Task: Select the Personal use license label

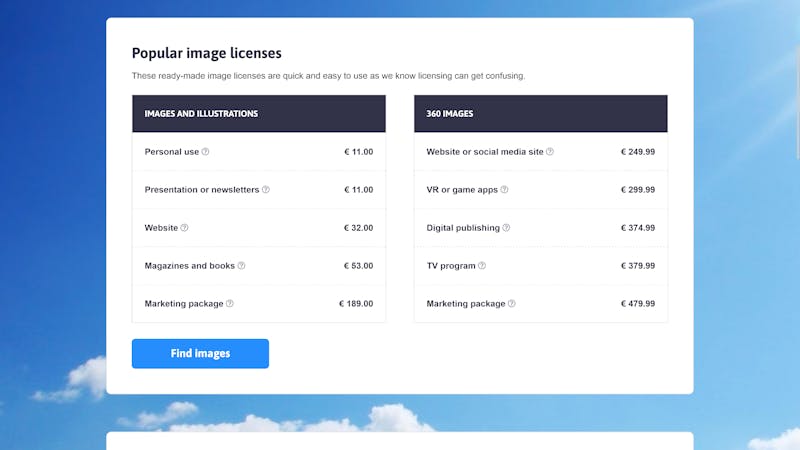Action: (171, 152)
